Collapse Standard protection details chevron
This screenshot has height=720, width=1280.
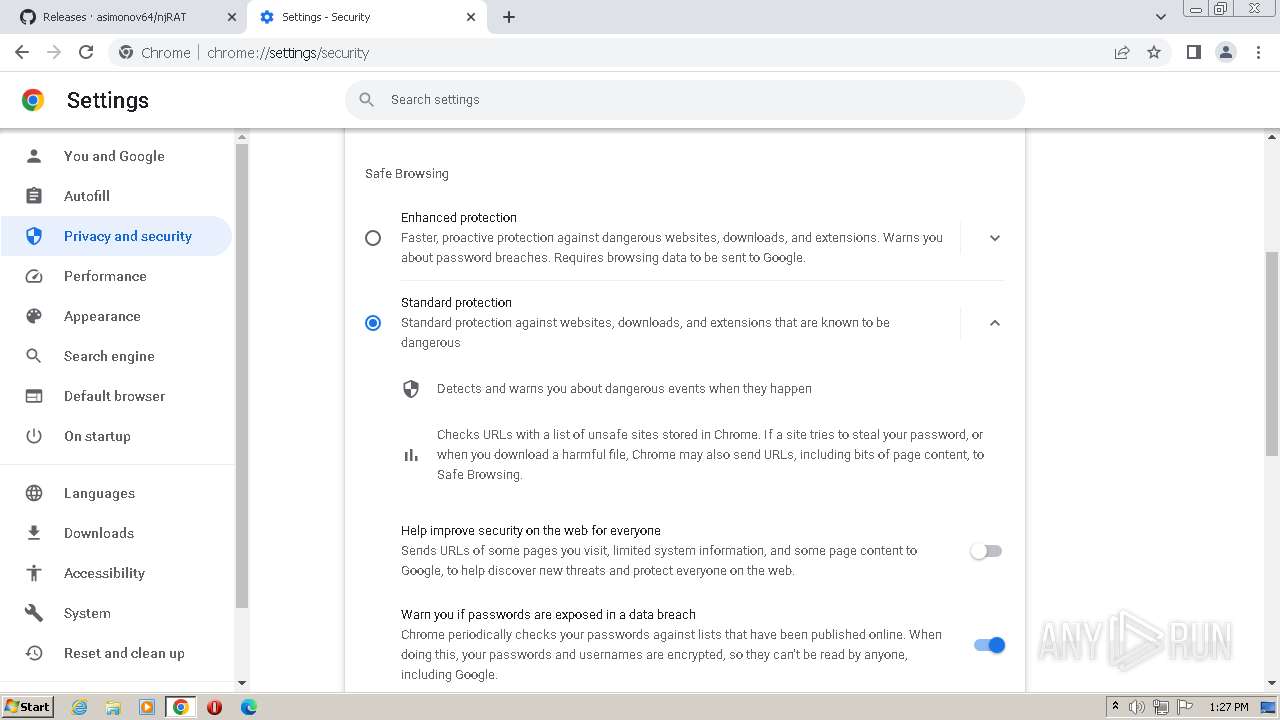pos(994,323)
